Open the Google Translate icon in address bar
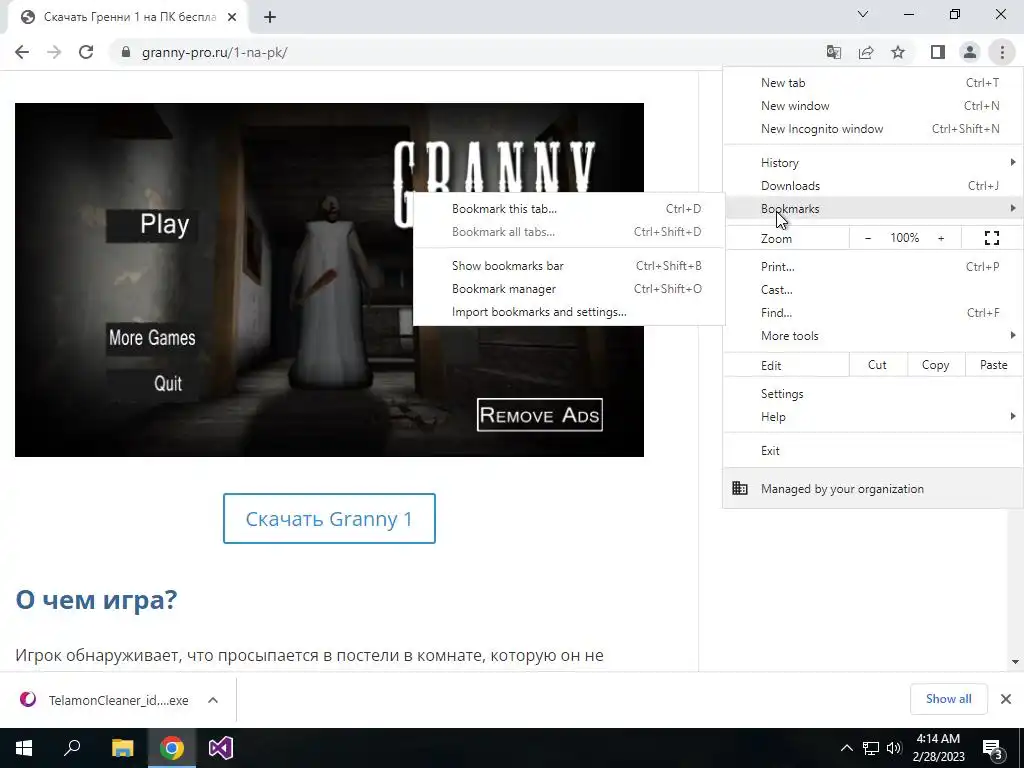 [833, 52]
